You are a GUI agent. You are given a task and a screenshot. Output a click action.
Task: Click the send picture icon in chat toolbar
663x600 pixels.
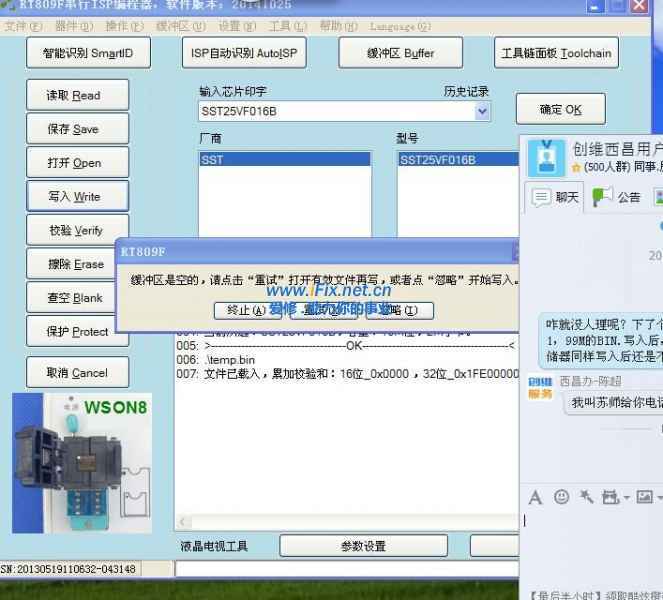coord(644,496)
